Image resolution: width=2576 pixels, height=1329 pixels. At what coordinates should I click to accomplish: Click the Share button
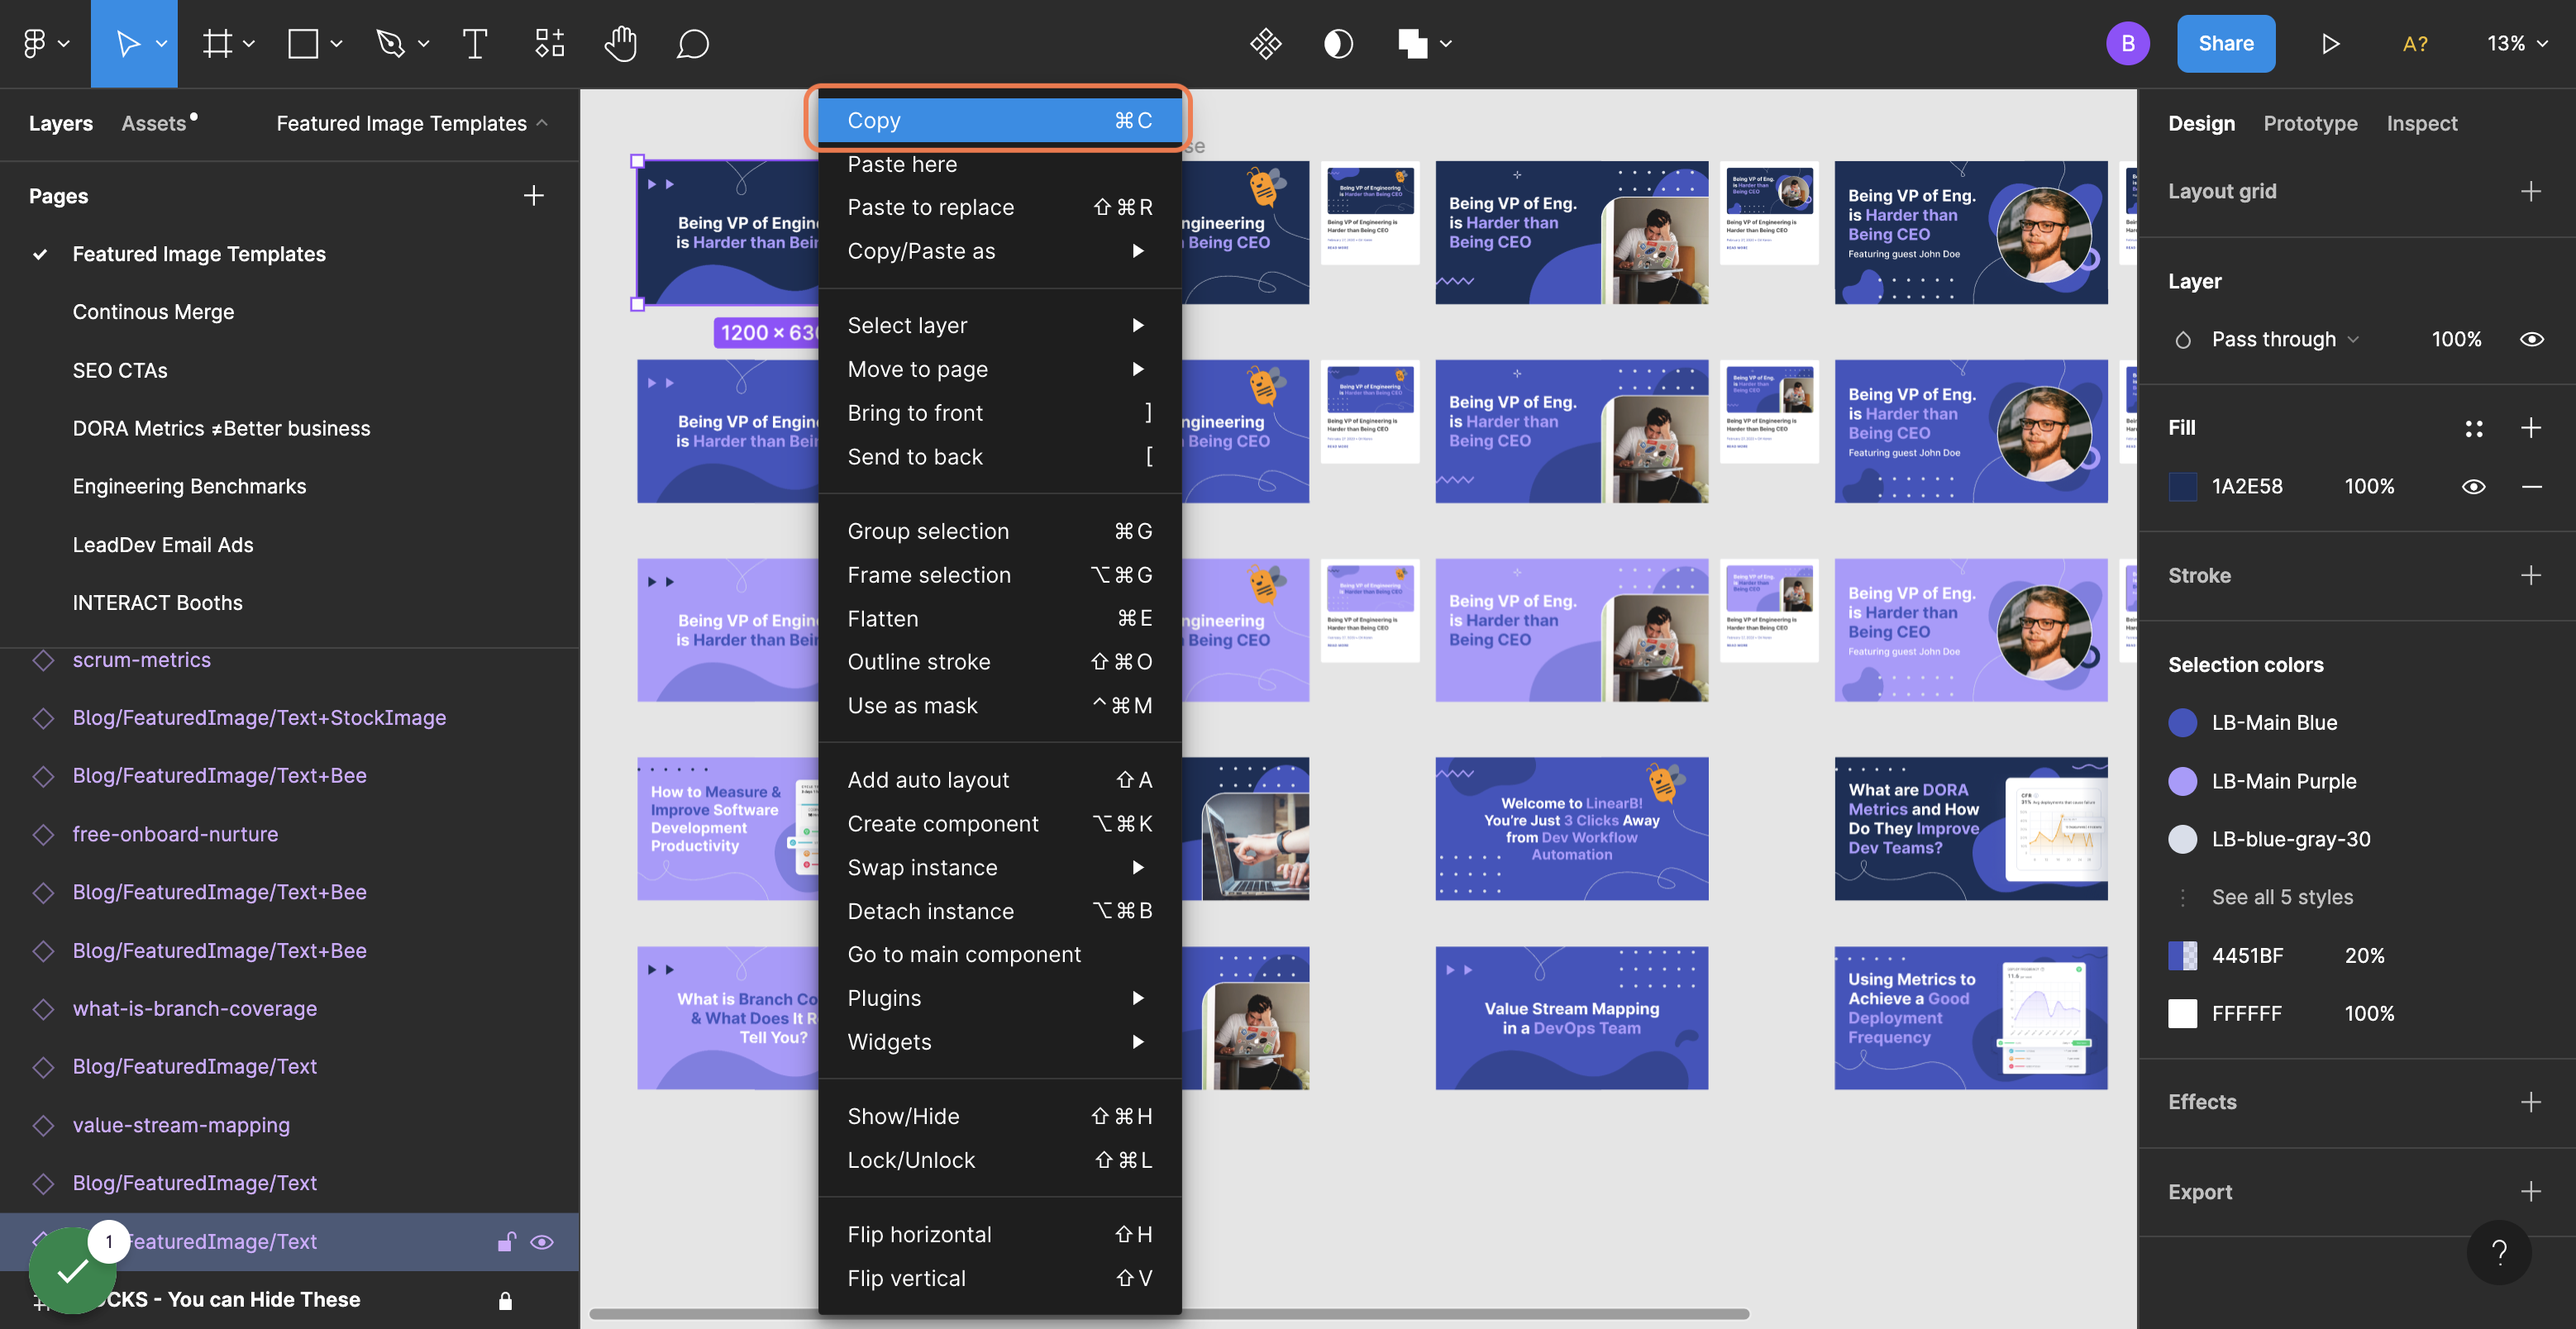(2226, 43)
